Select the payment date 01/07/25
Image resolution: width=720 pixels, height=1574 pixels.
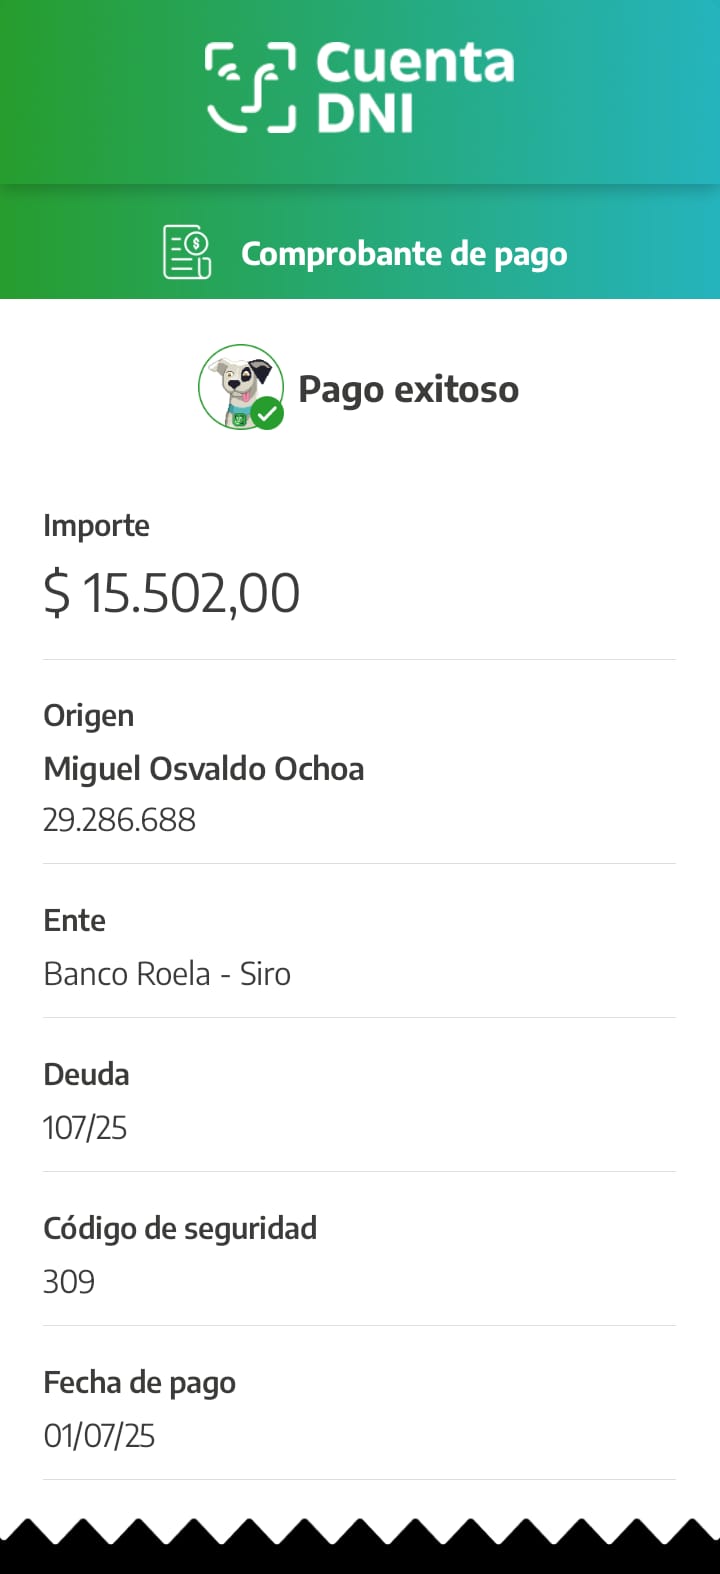point(99,1436)
